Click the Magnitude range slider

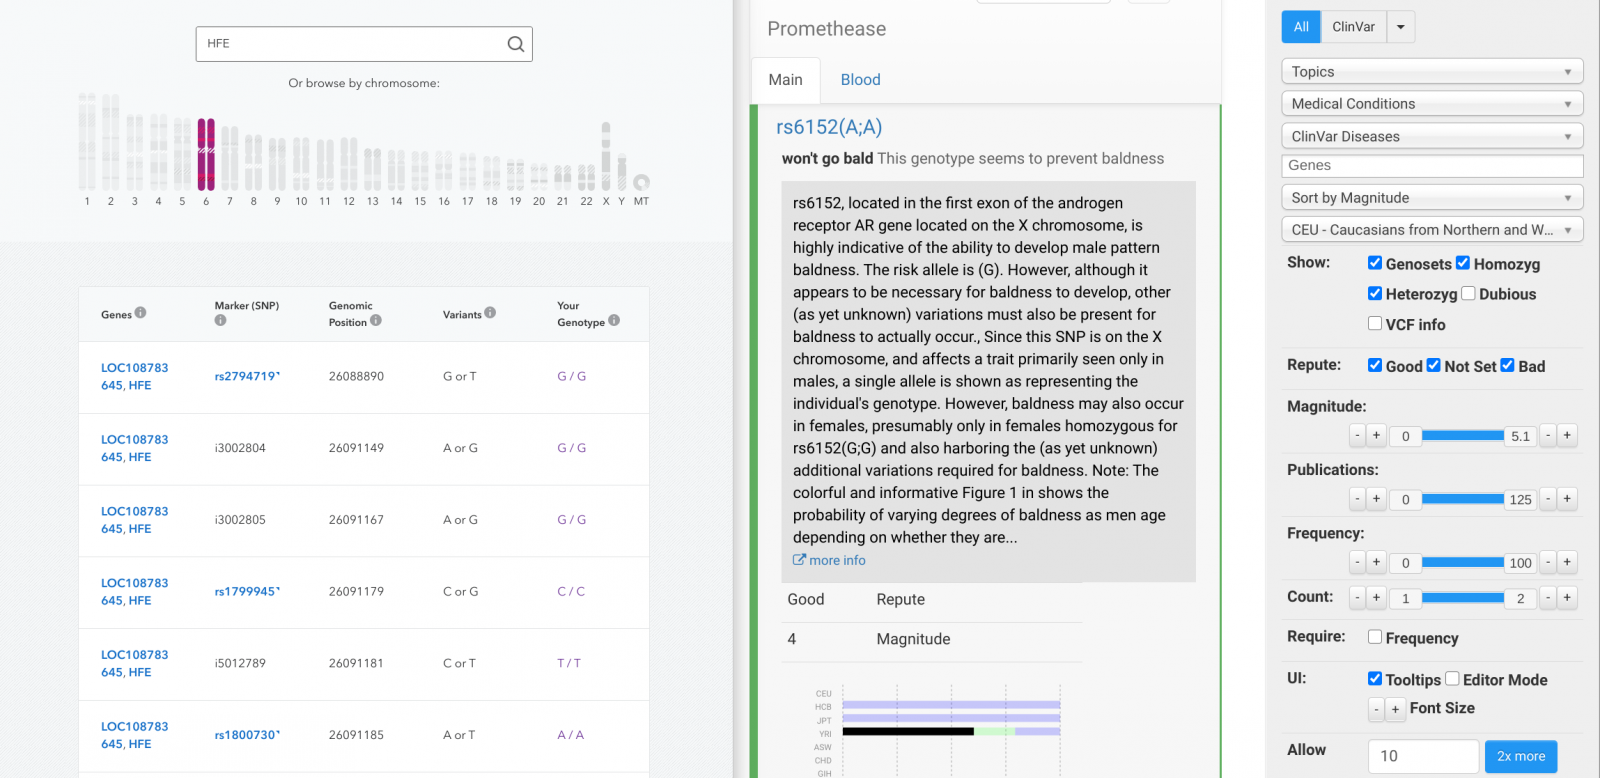coord(1462,435)
